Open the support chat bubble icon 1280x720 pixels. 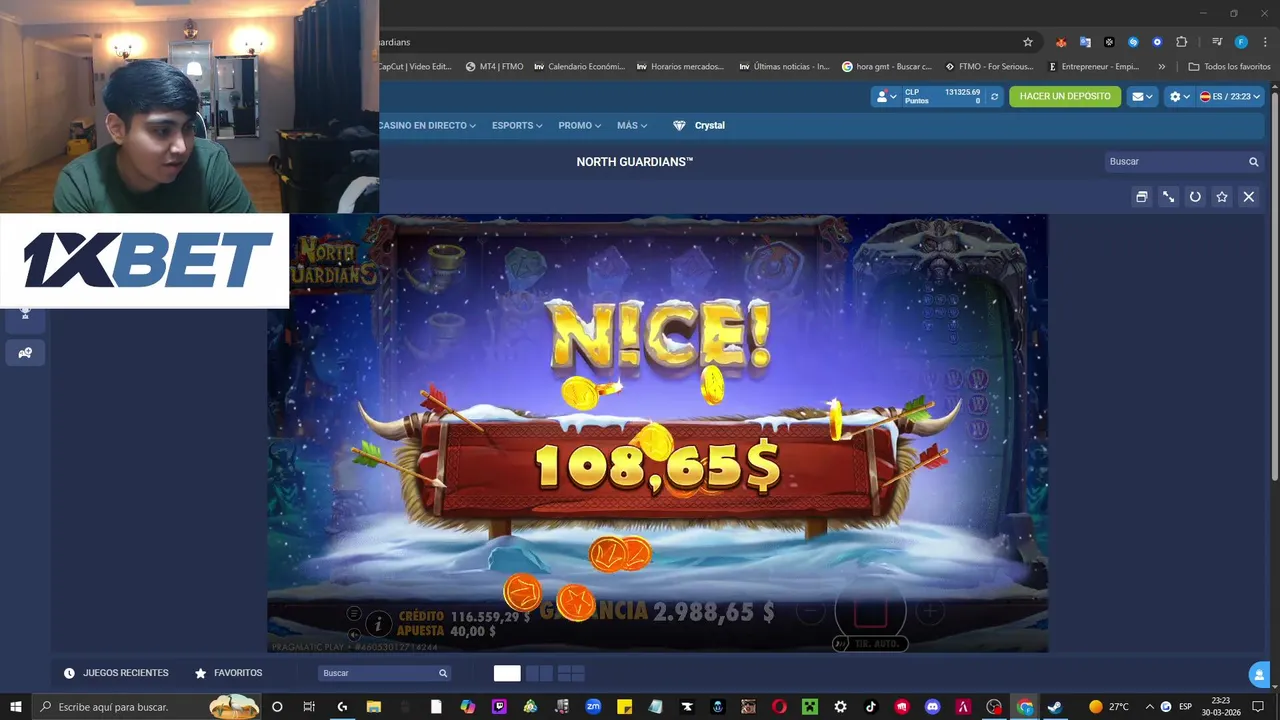click(1259, 676)
